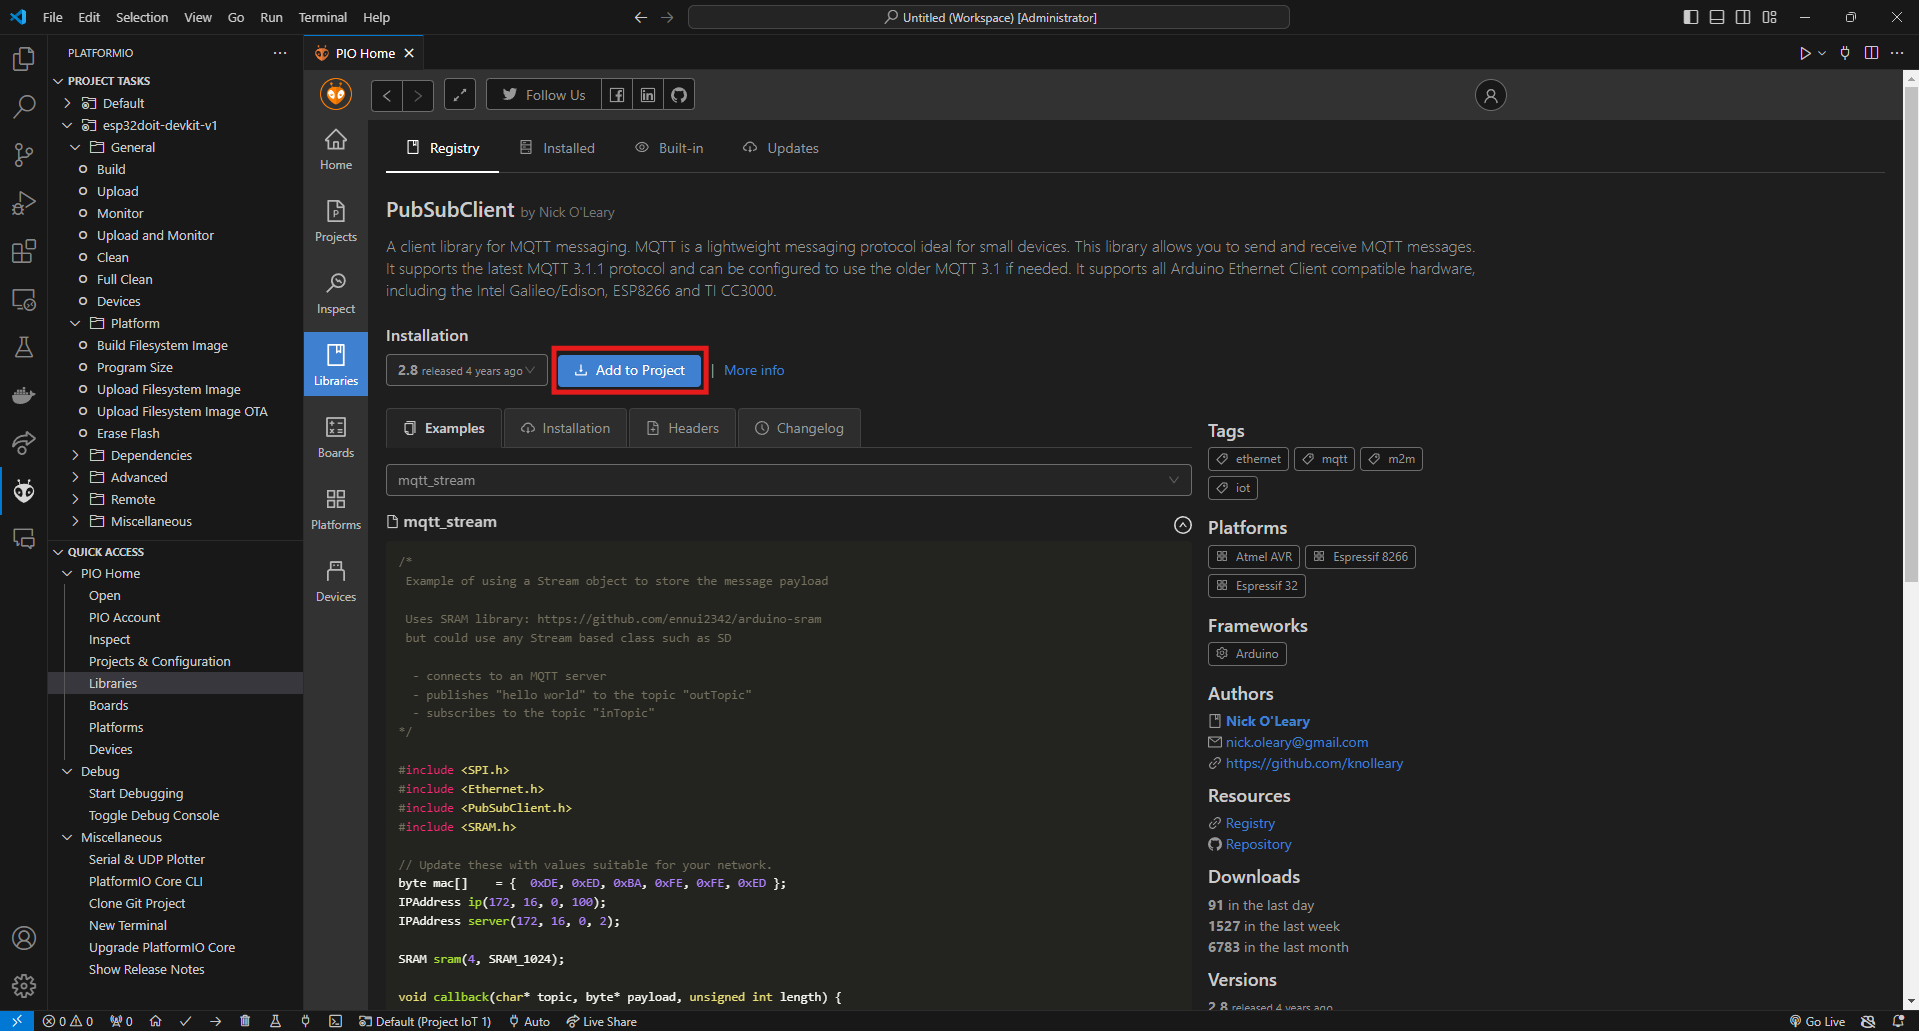
Task: Open Run and Debug view
Action: coord(24,202)
